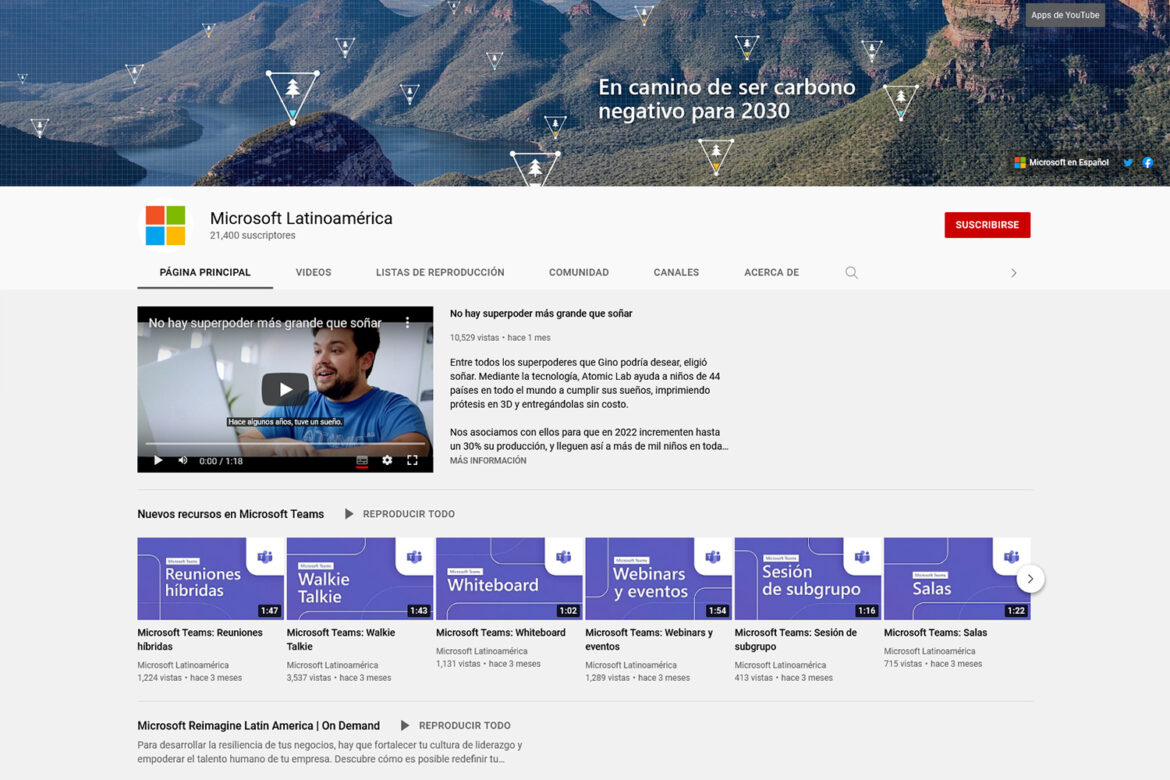
Task: Click the featured video progress bar
Action: (x=285, y=444)
